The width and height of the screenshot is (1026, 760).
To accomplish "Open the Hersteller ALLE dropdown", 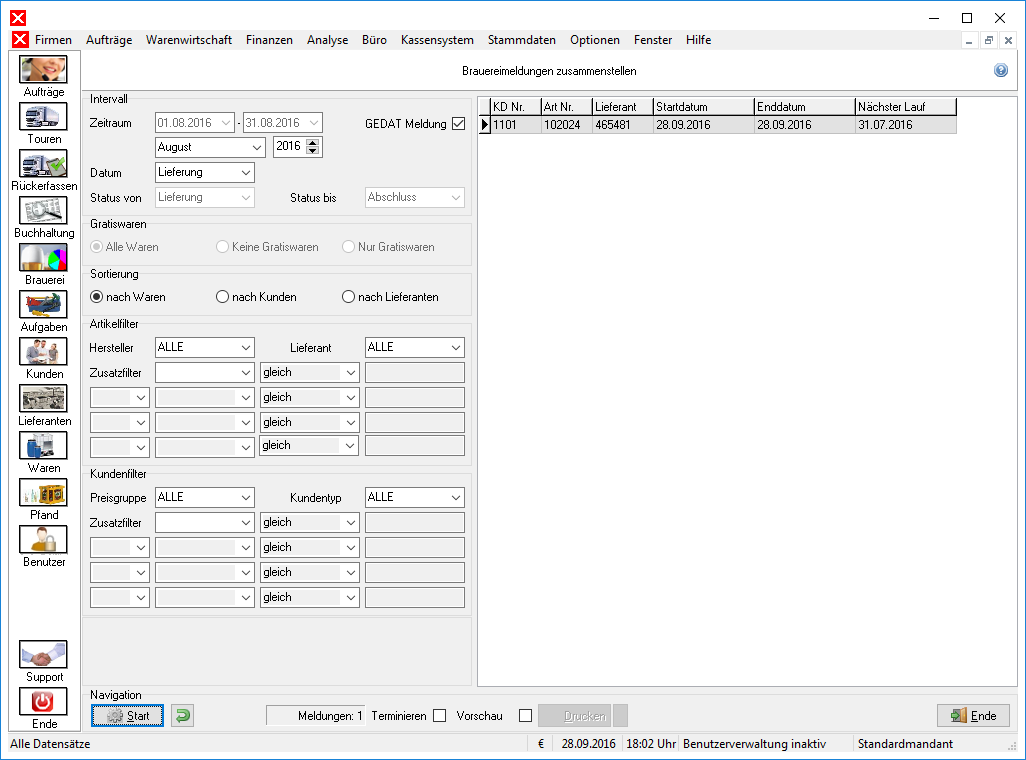I will click(205, 348).
